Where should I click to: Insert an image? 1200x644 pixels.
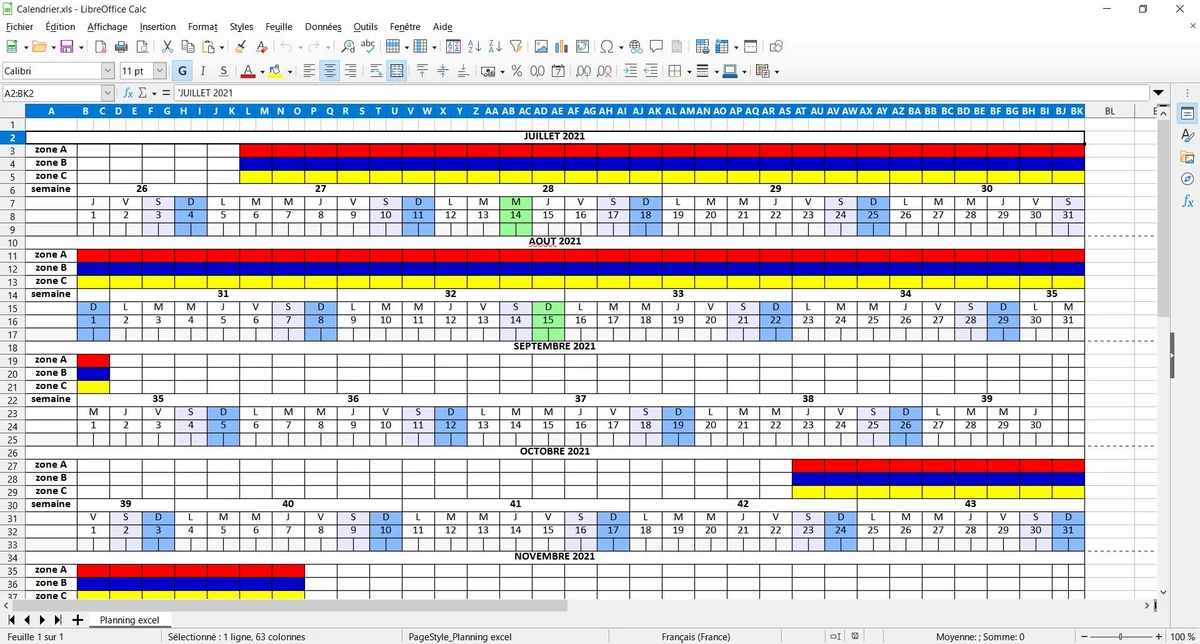[541, 46]
